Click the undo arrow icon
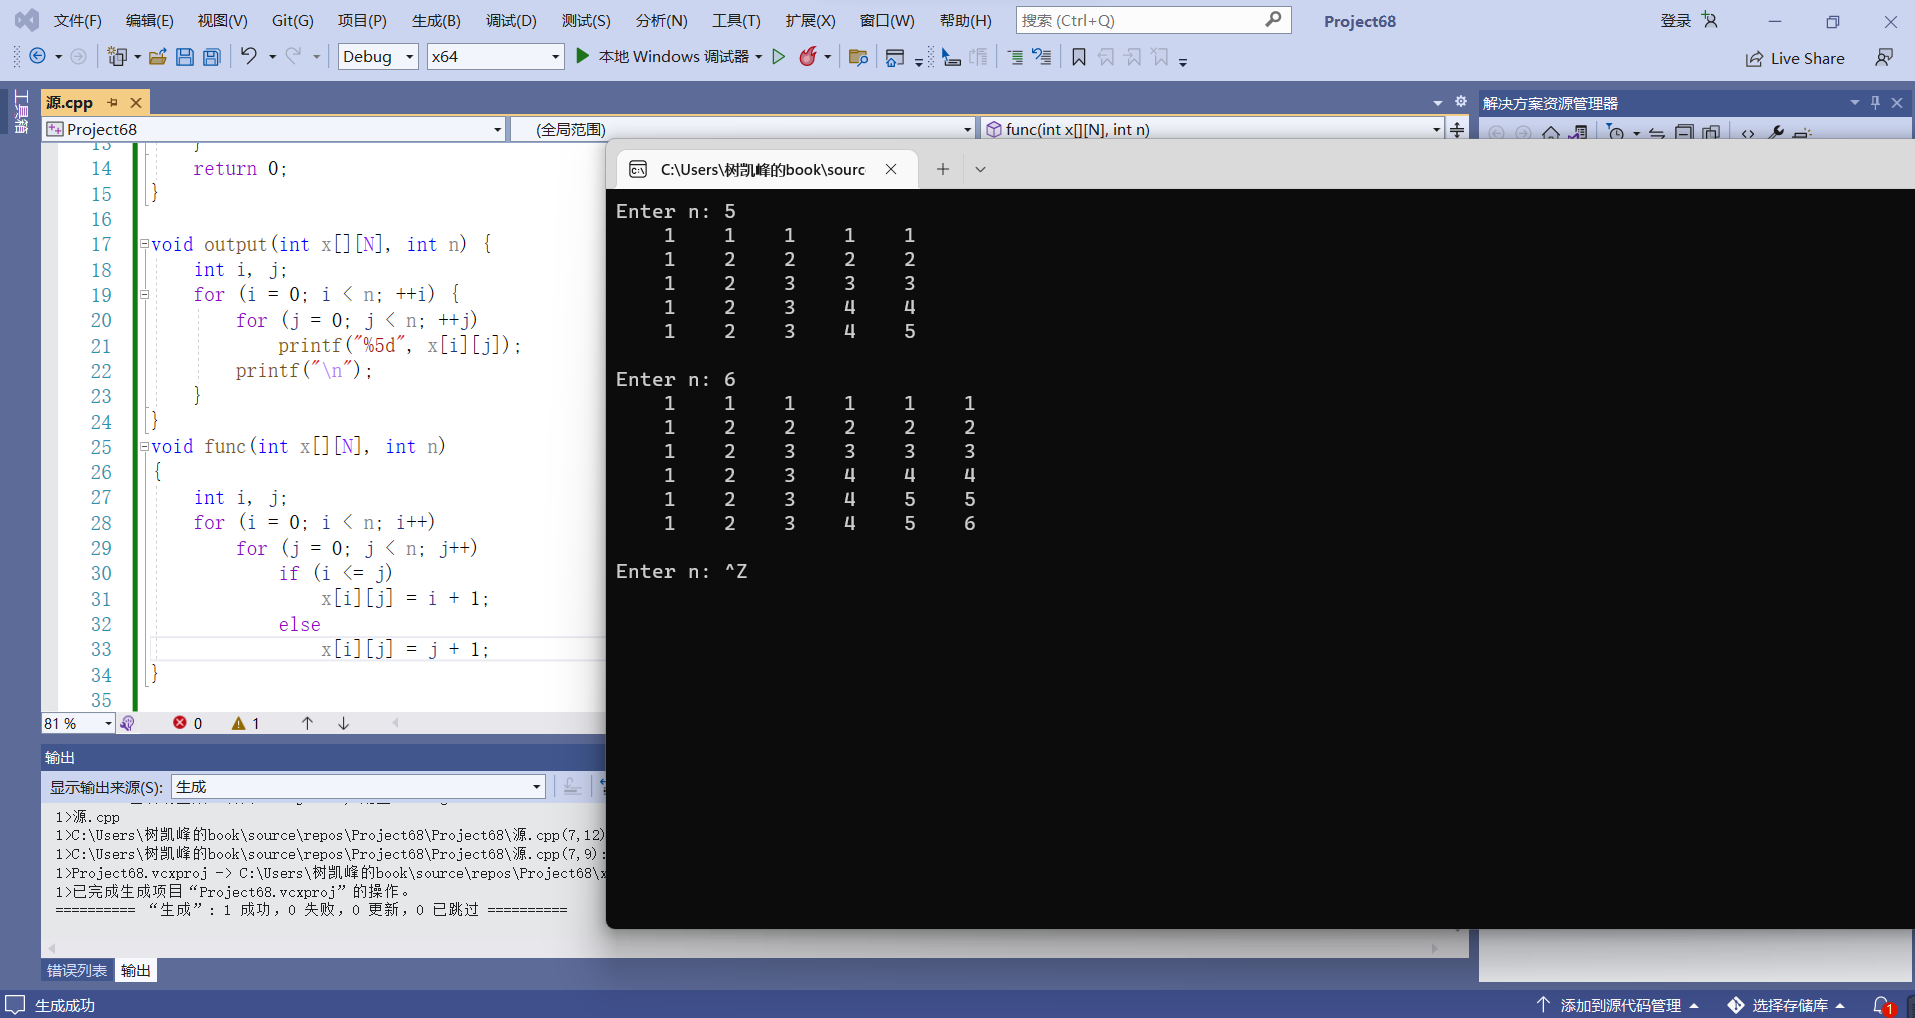This screenshot has height=1018, width=1915. pyautogui.click(x=248, y=56)
